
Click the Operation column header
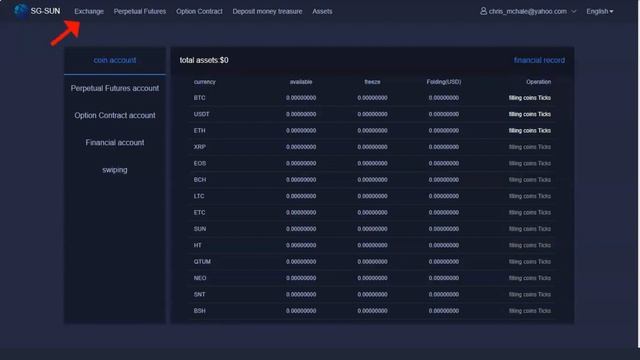(538, 82)
